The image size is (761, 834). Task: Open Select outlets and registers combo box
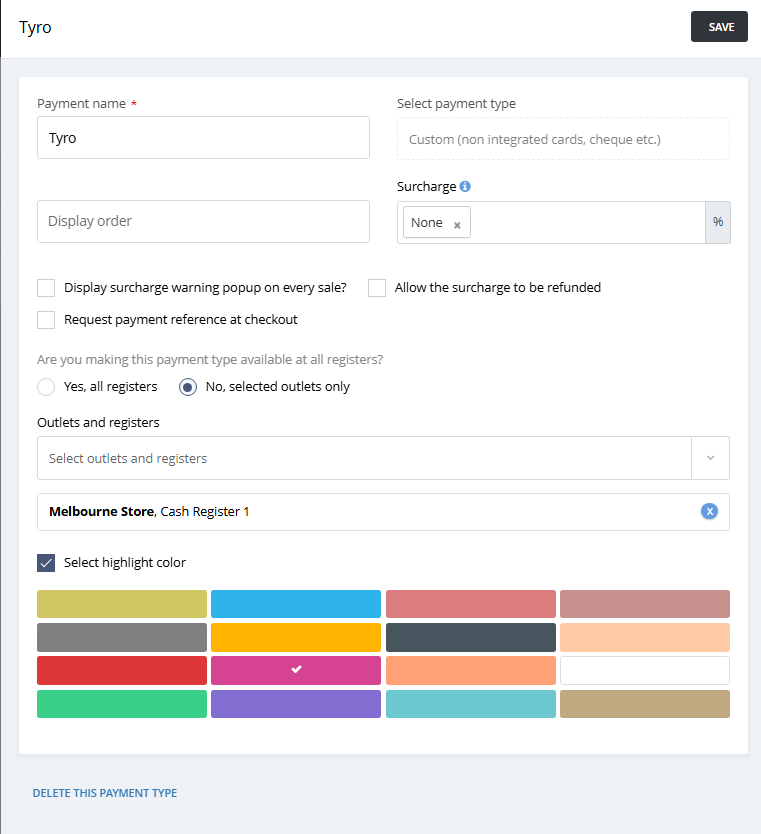364,458
